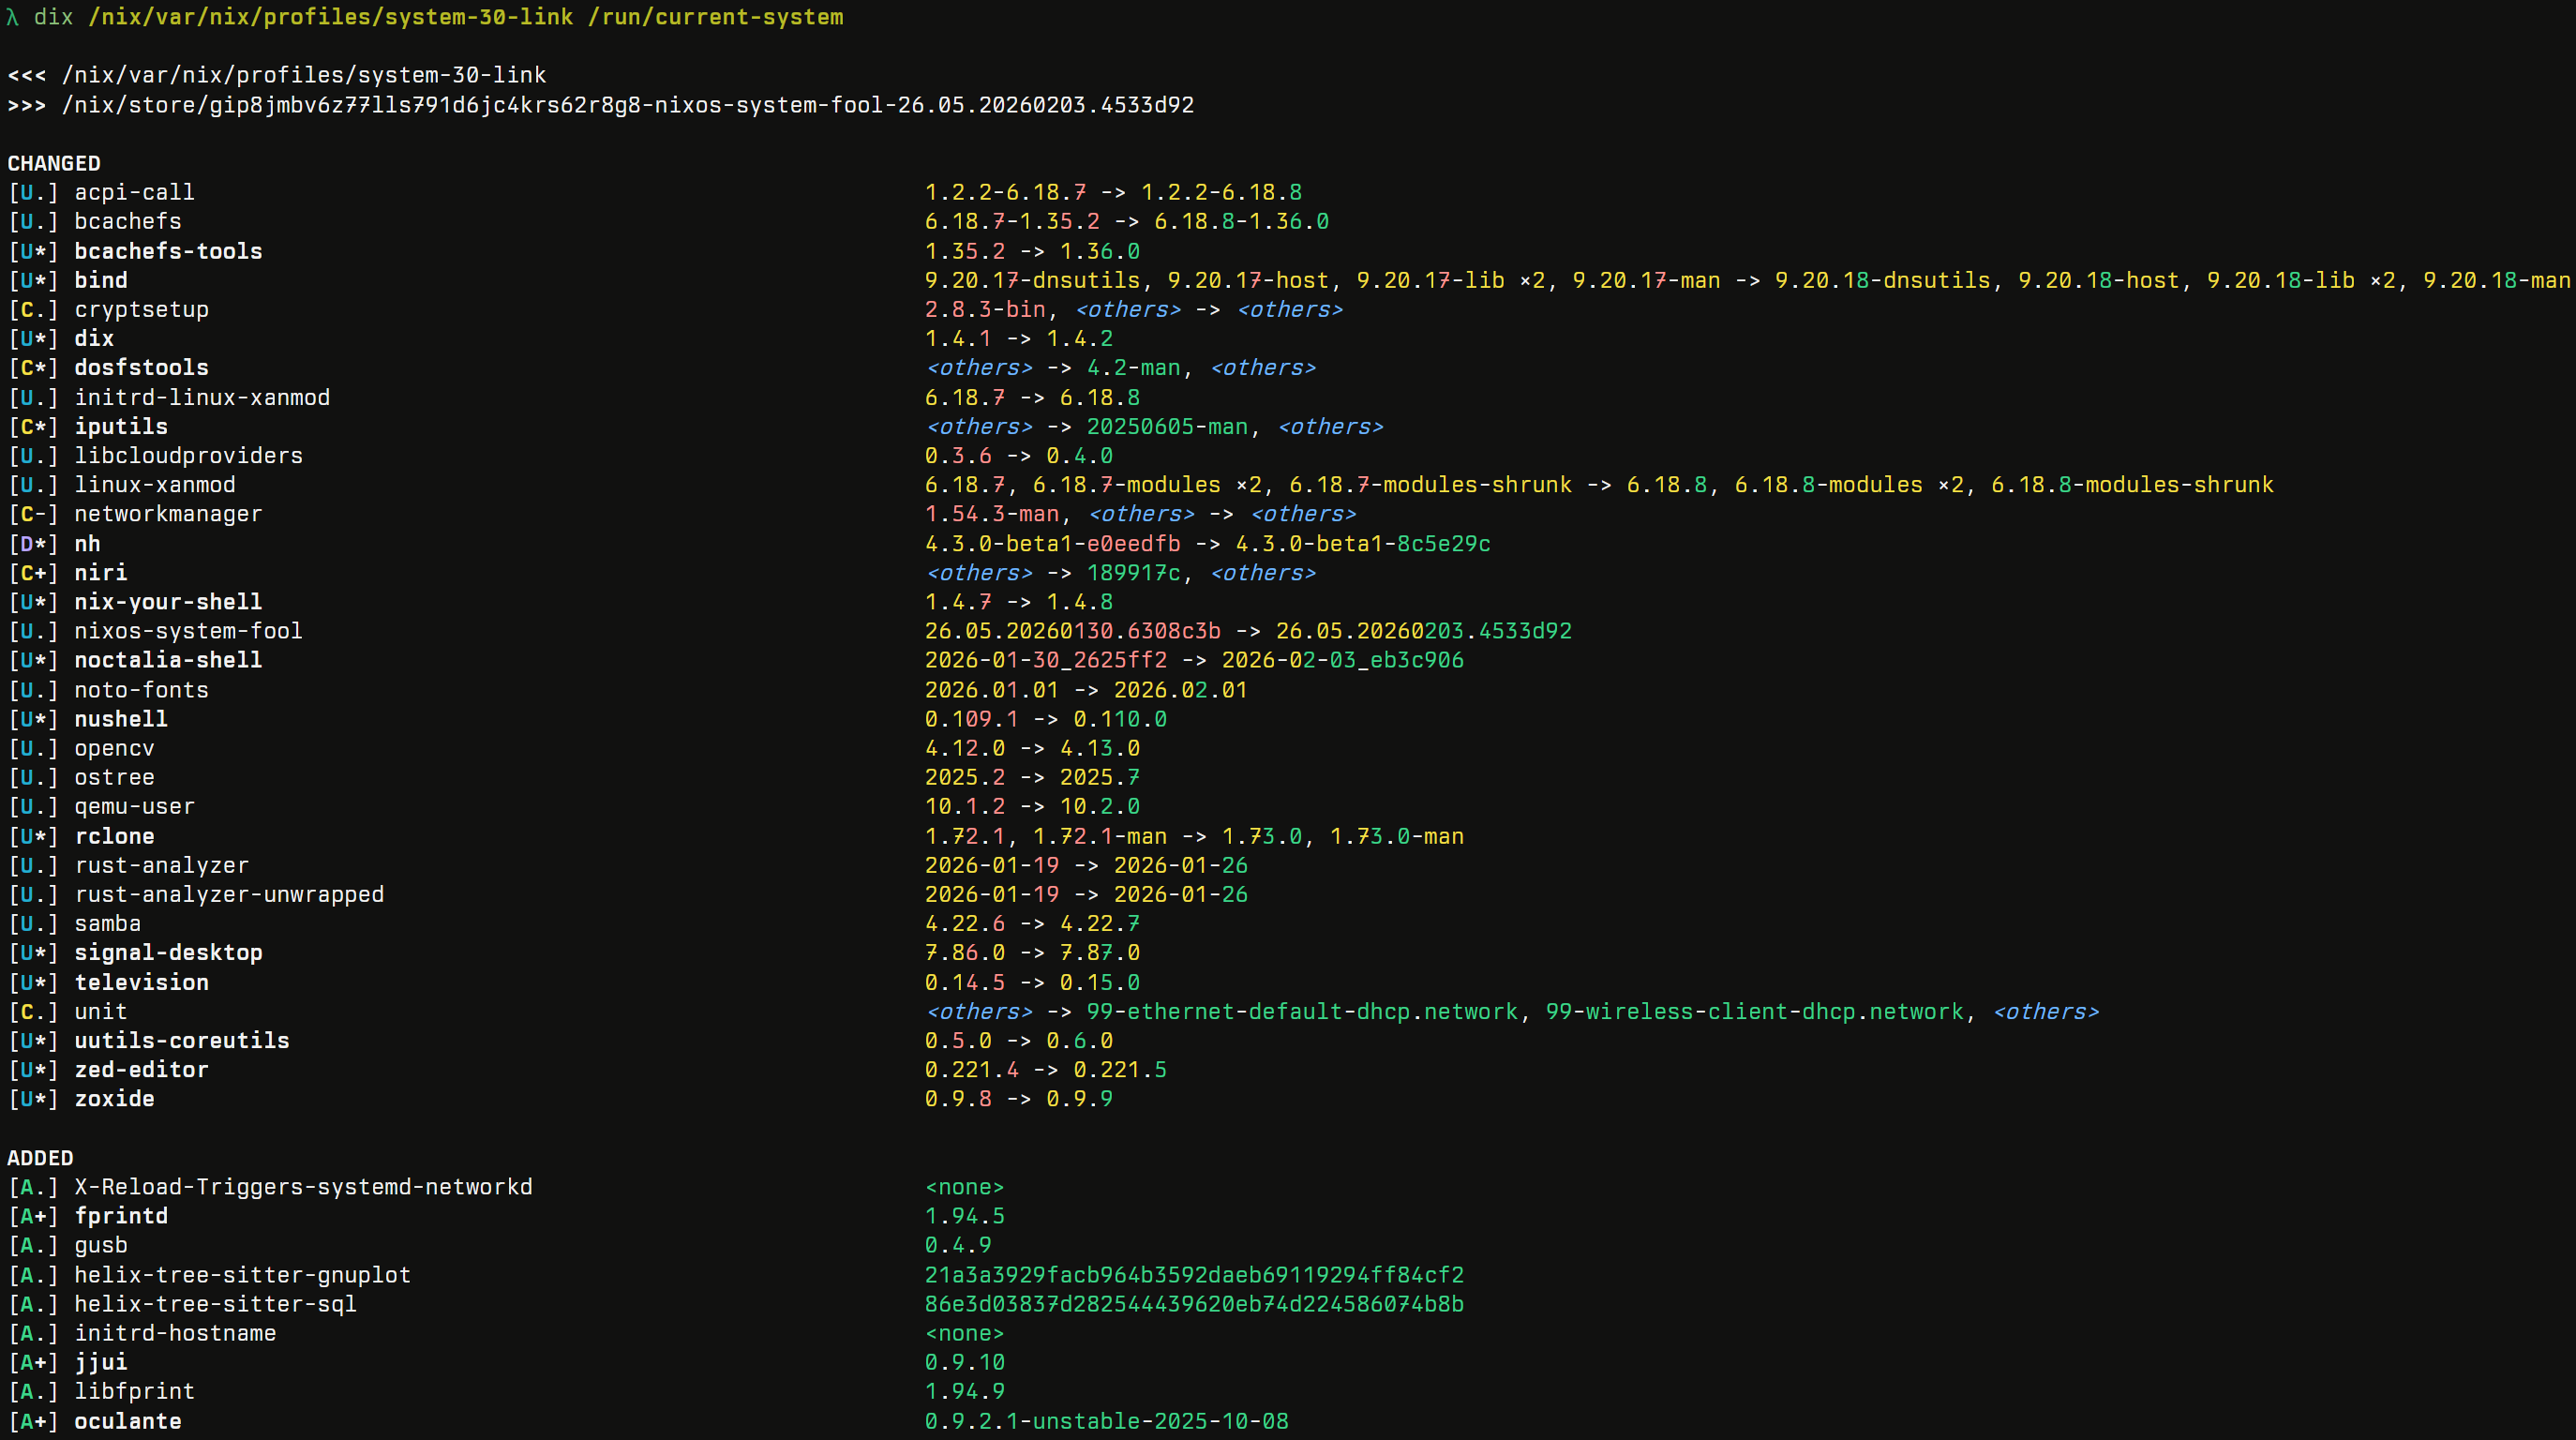This screenshot has width=2576, height=1440.
Task: Click oculante version '0.9.2.1-unstable-2025-10-08'
Action: (x=1107, y=1421)
